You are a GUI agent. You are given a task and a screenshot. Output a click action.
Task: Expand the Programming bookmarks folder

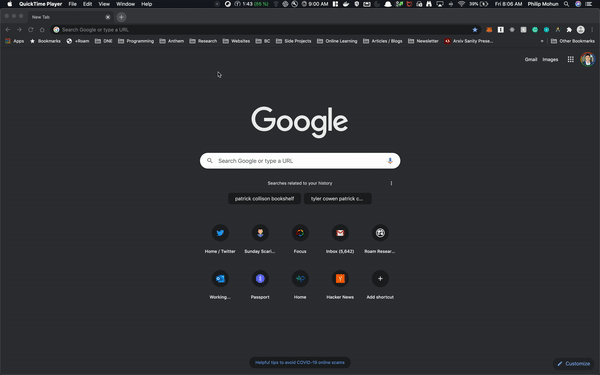[136, 41]
